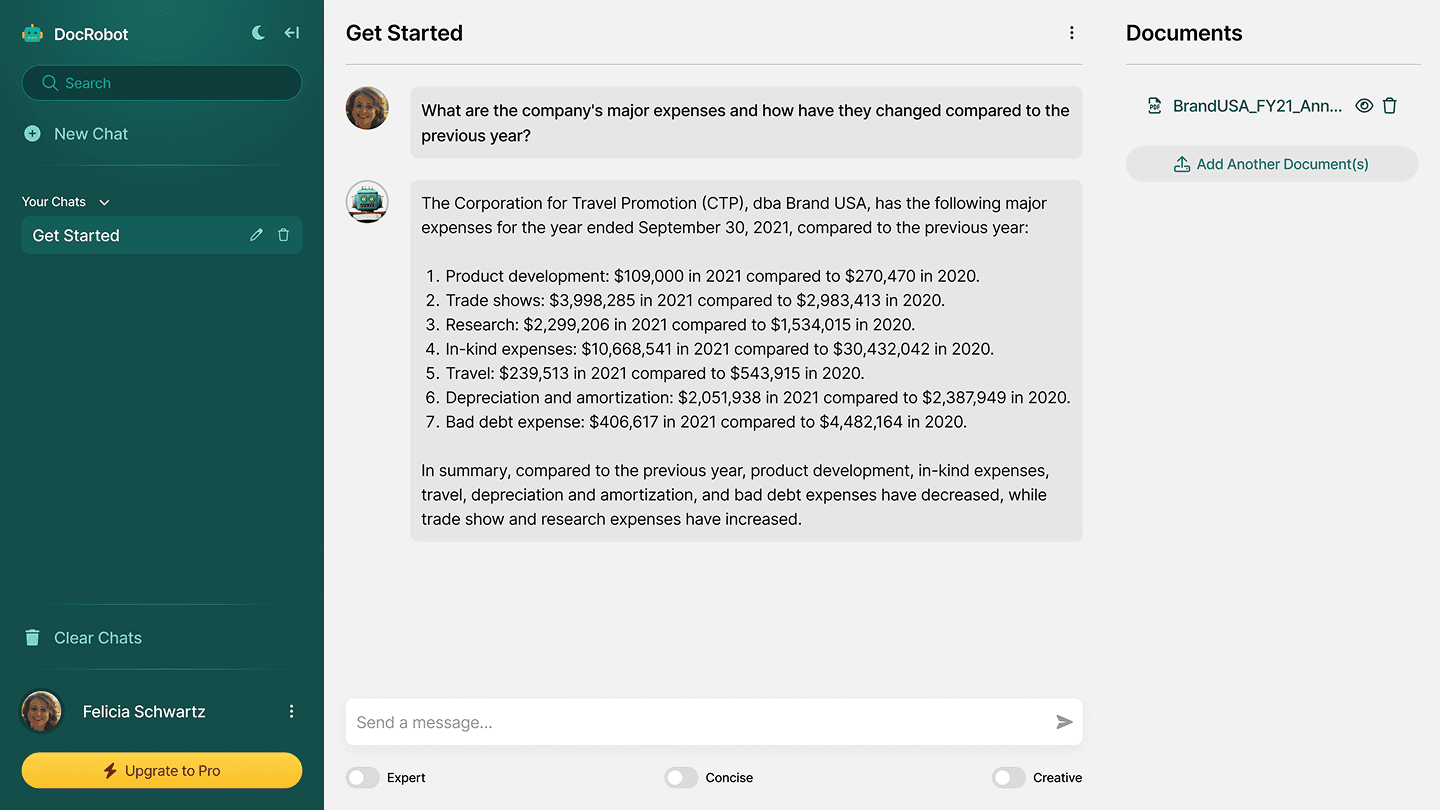Delete the BrandUSA_FY21 document
This screenshot has height=810, width=1440.
point(1389,106)
